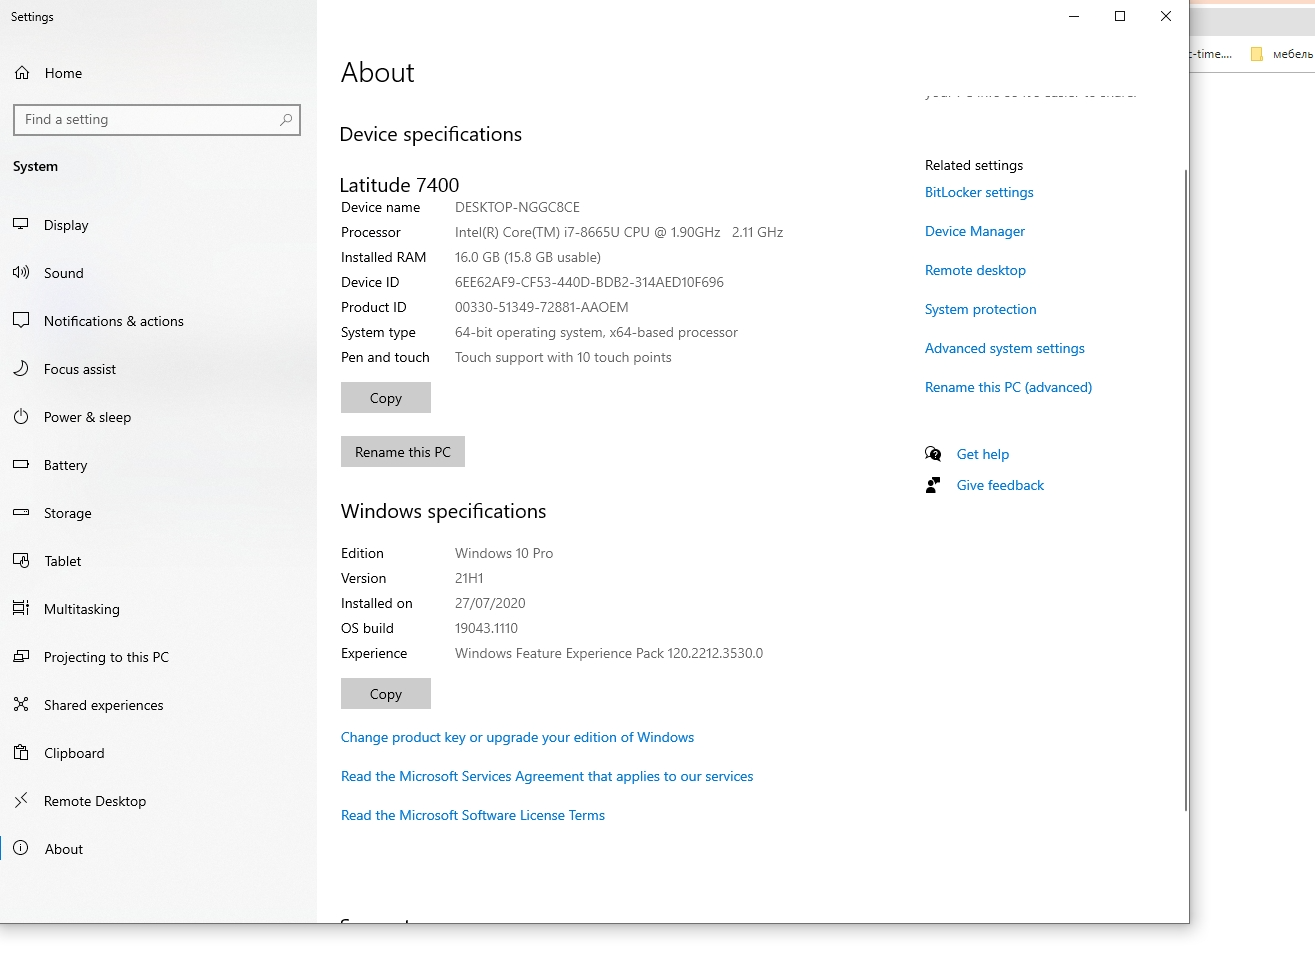Click the мебель folder label in background window
Viewport: 1315px width, 956px height.
1293,54
